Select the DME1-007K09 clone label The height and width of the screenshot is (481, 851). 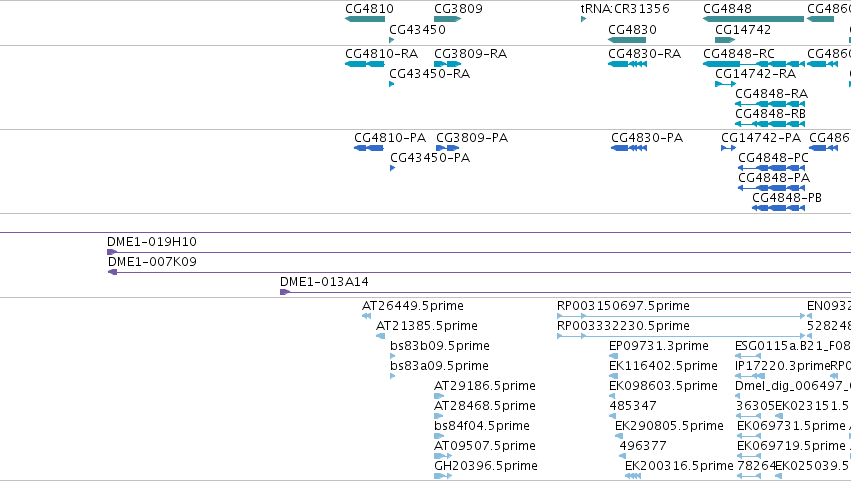pyautogui.click(x=153, y=262)
